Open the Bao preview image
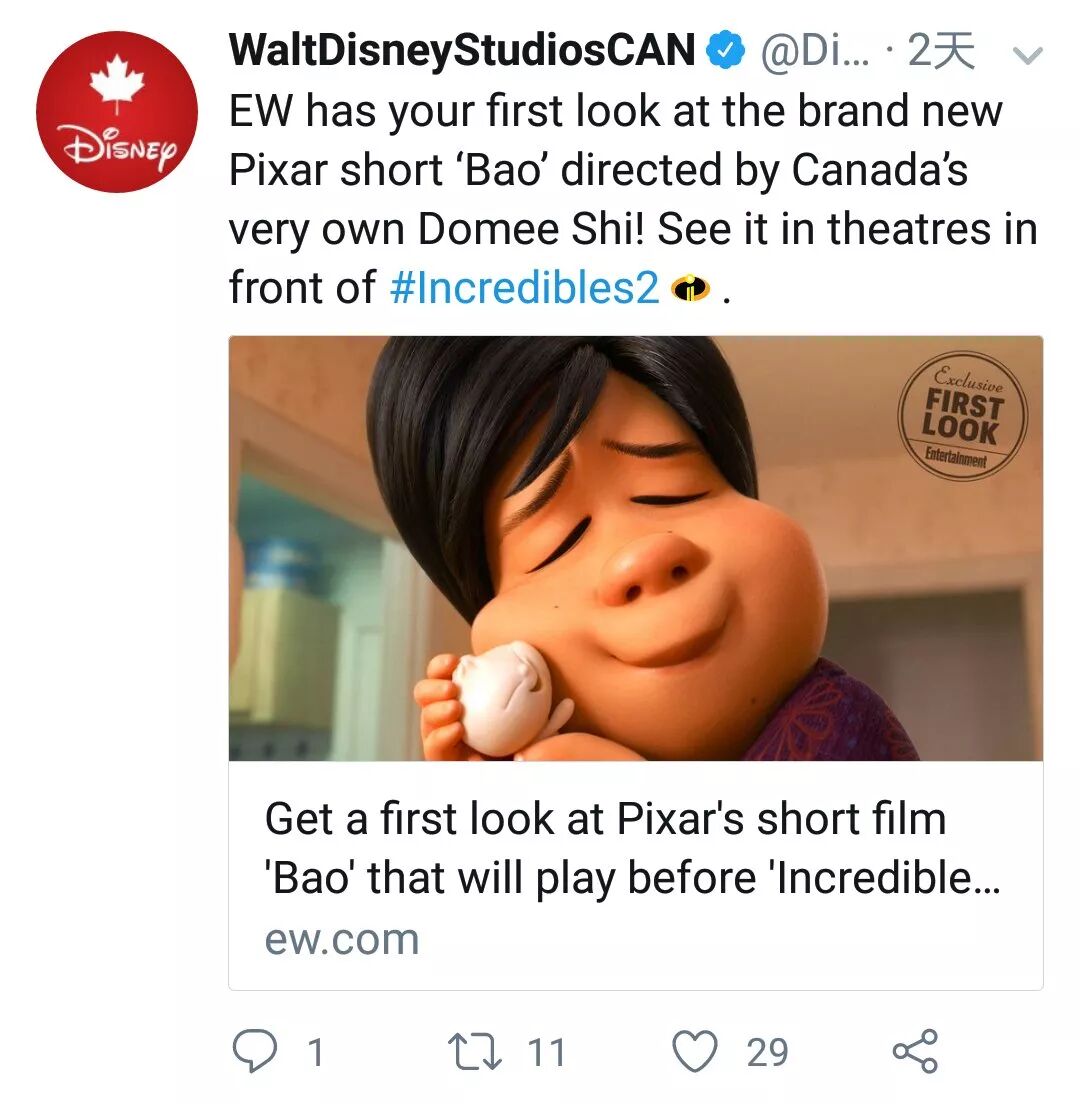Image resolution: width=1080 pixels, height=1104 pixels. click(x=636, y=548)
